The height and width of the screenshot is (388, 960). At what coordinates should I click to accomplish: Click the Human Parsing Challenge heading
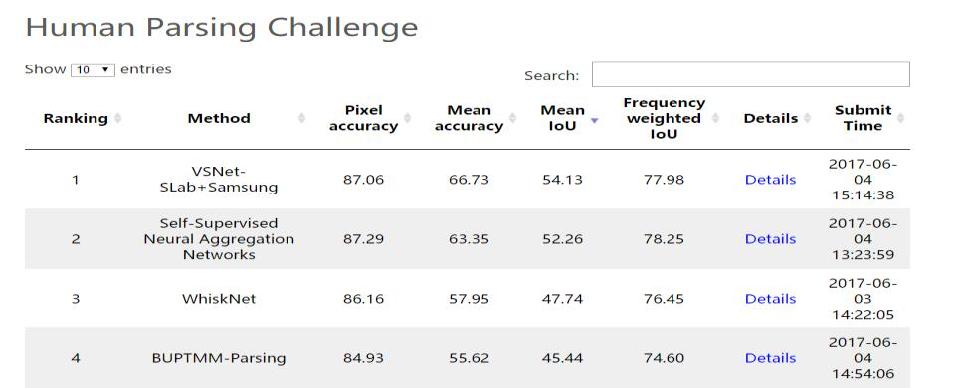point(222,28)
